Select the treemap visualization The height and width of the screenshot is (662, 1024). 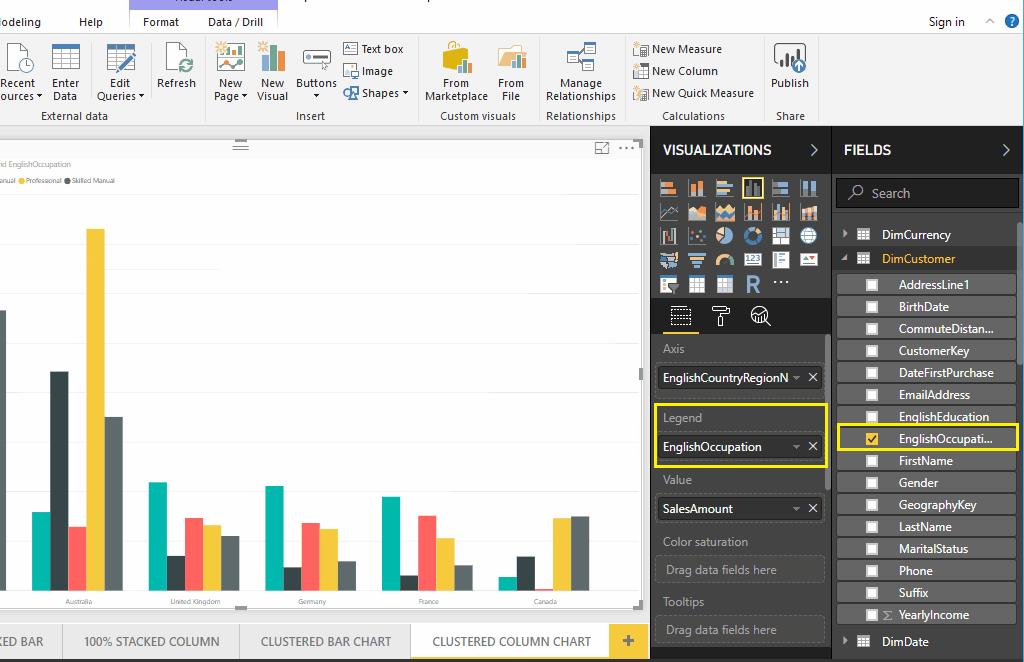(x=780, y=236)
